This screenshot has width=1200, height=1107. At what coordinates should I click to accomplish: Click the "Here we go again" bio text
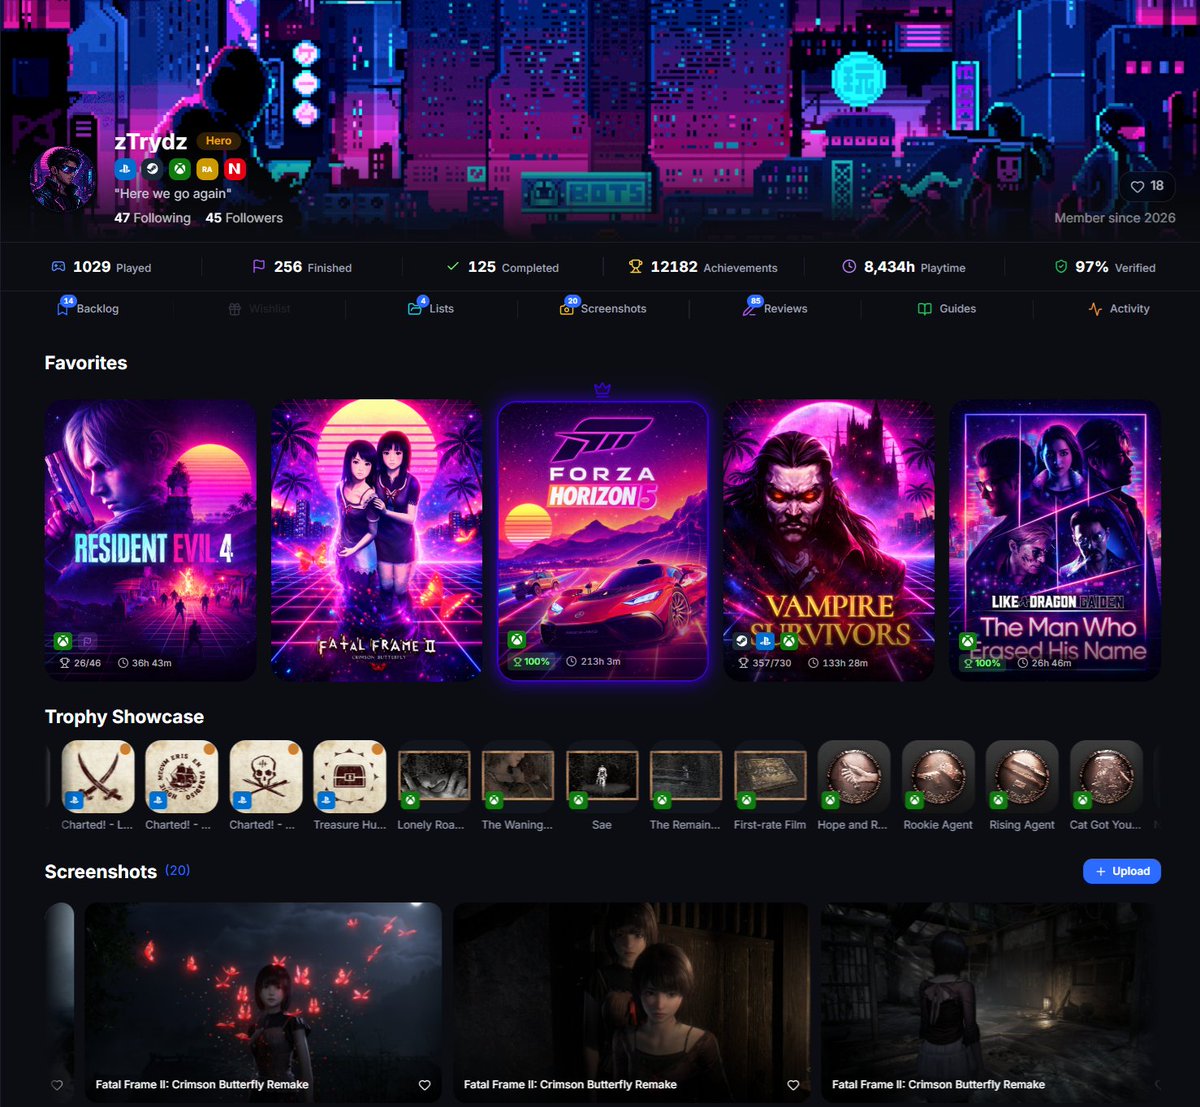(x=173, y=193)
